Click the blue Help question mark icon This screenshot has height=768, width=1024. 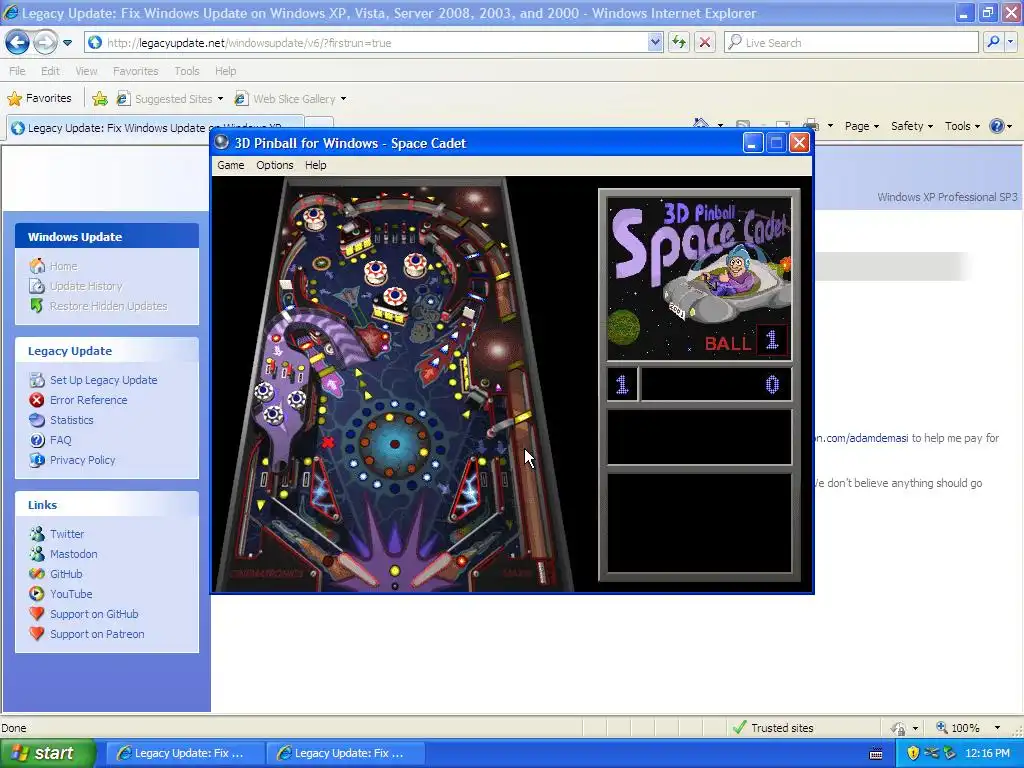(997, 126)
